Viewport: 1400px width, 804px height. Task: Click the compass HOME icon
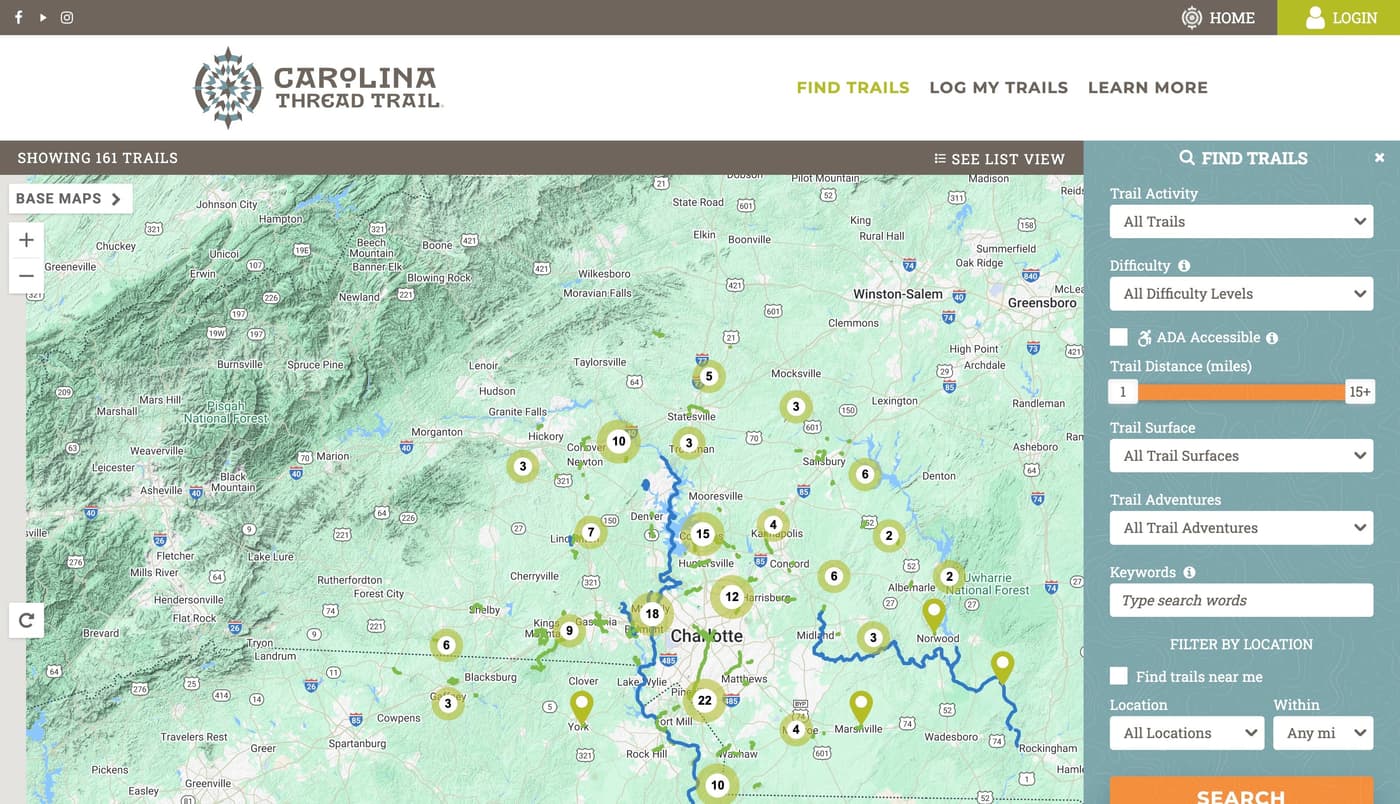1191,17
